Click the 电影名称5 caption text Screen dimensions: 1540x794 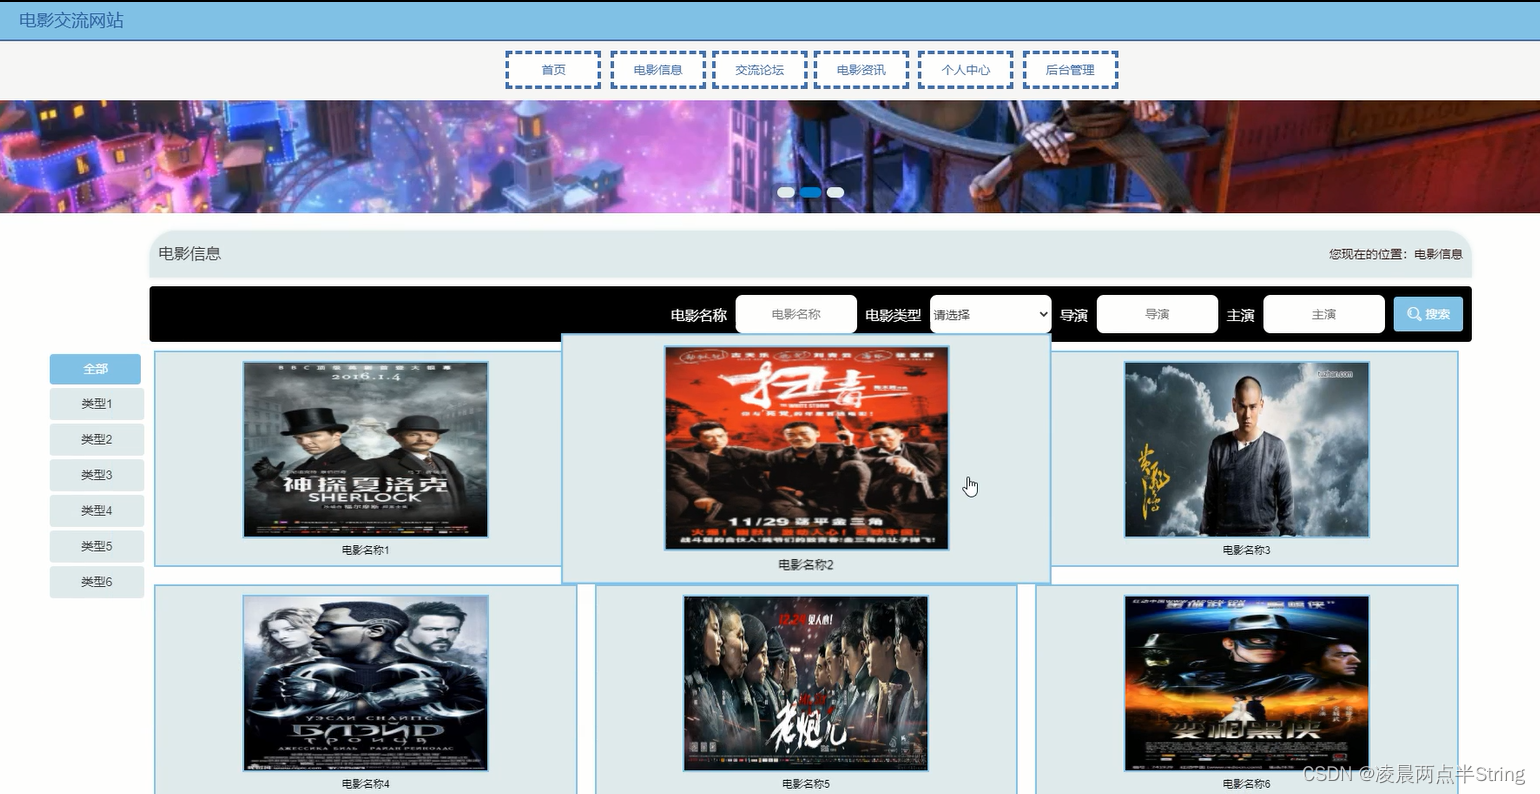pos(806,784)
